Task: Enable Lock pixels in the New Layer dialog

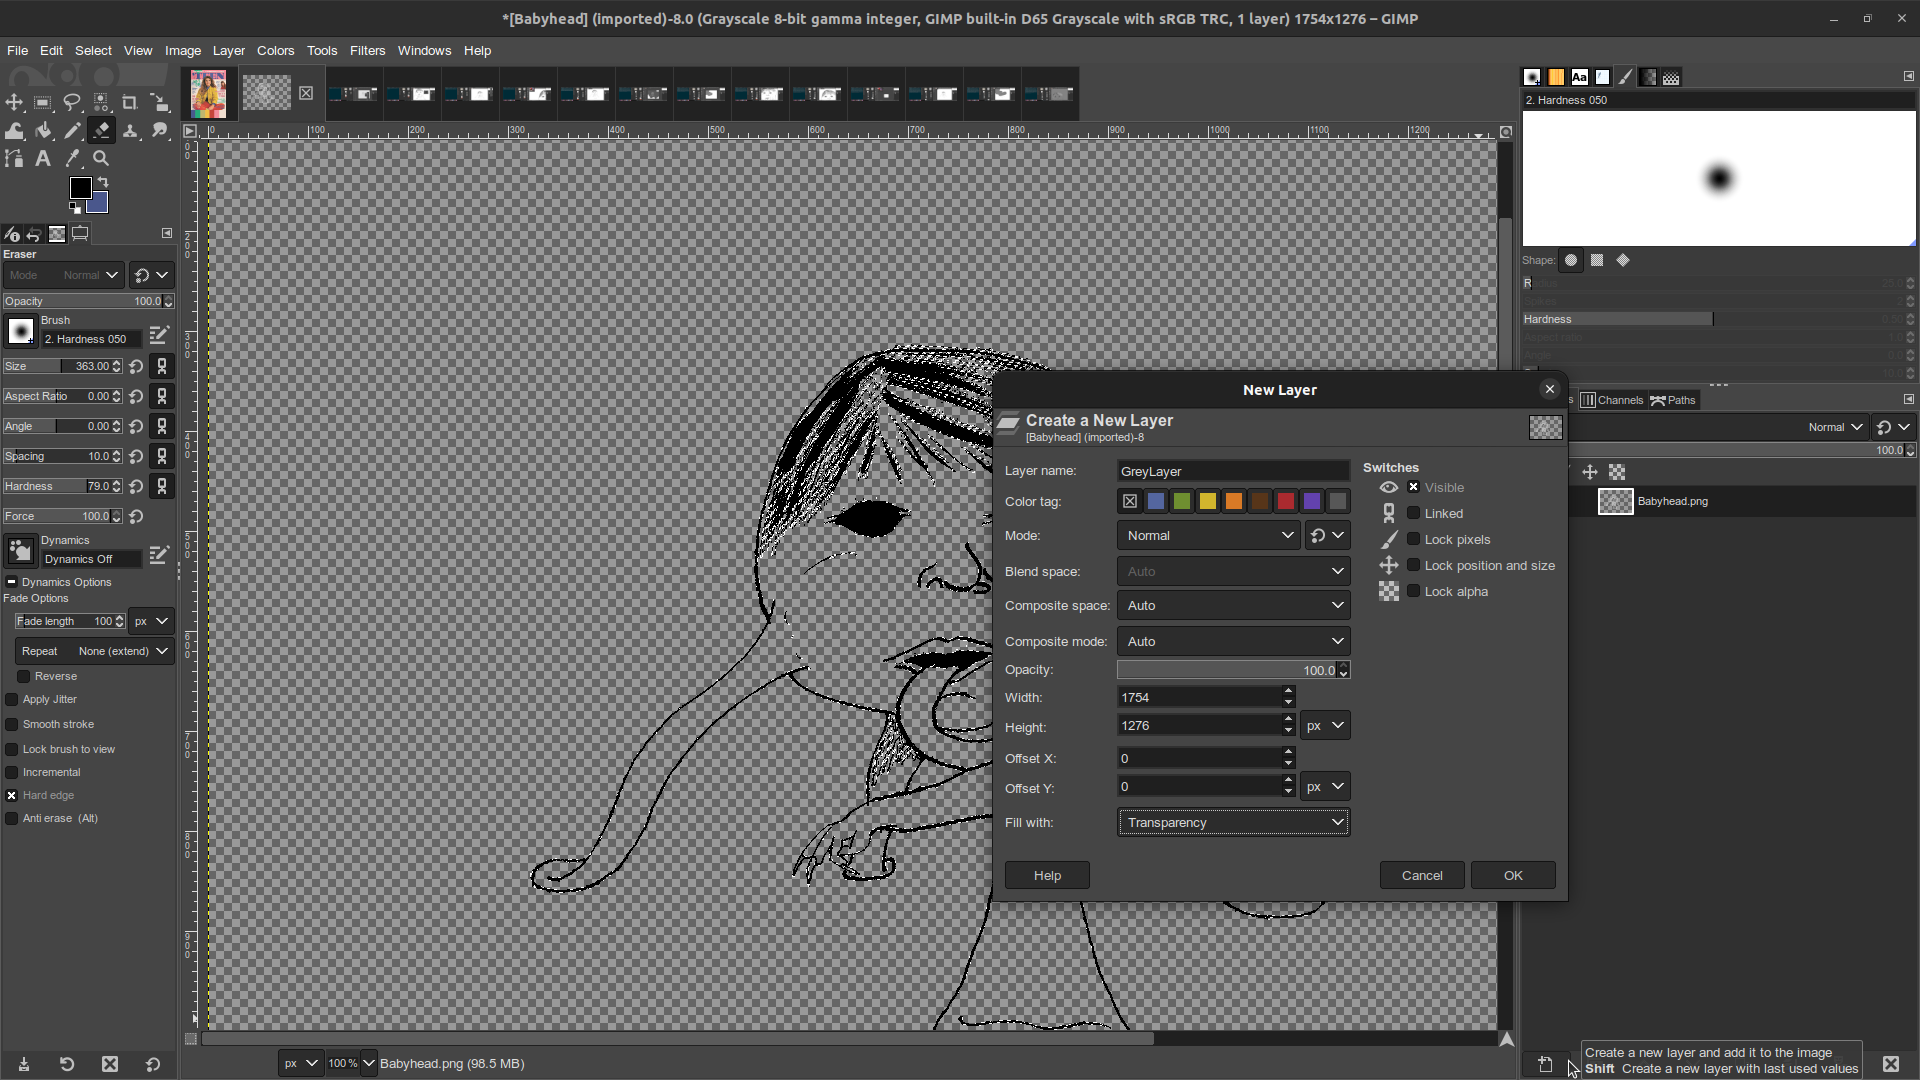Action: [x=1414, y=539]
